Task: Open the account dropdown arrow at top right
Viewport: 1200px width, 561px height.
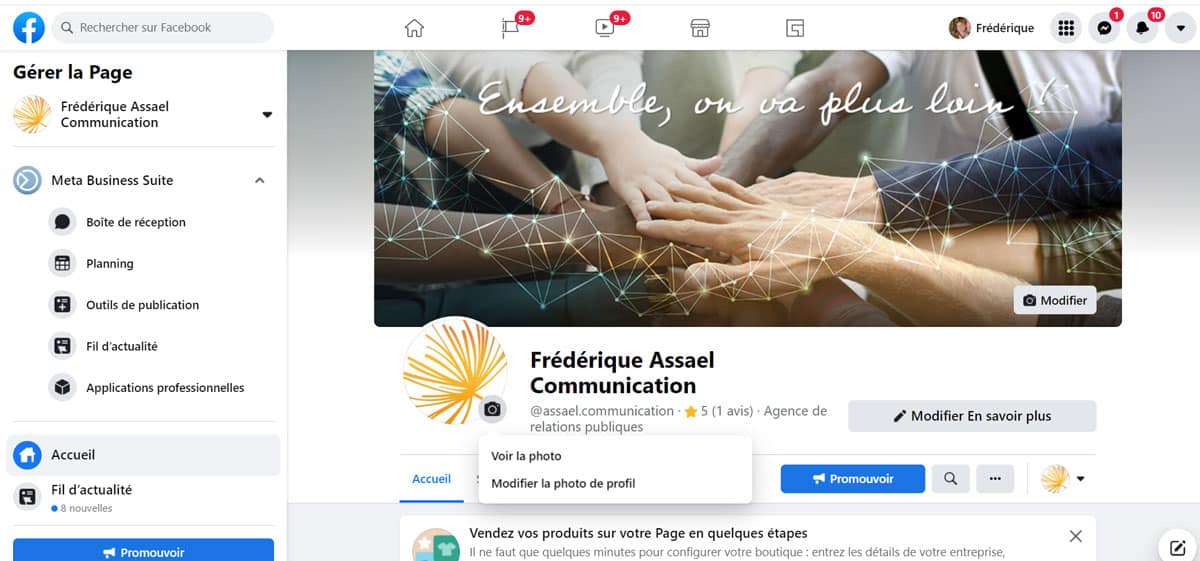Action: pyautogui.click(x=1180, y=28)
